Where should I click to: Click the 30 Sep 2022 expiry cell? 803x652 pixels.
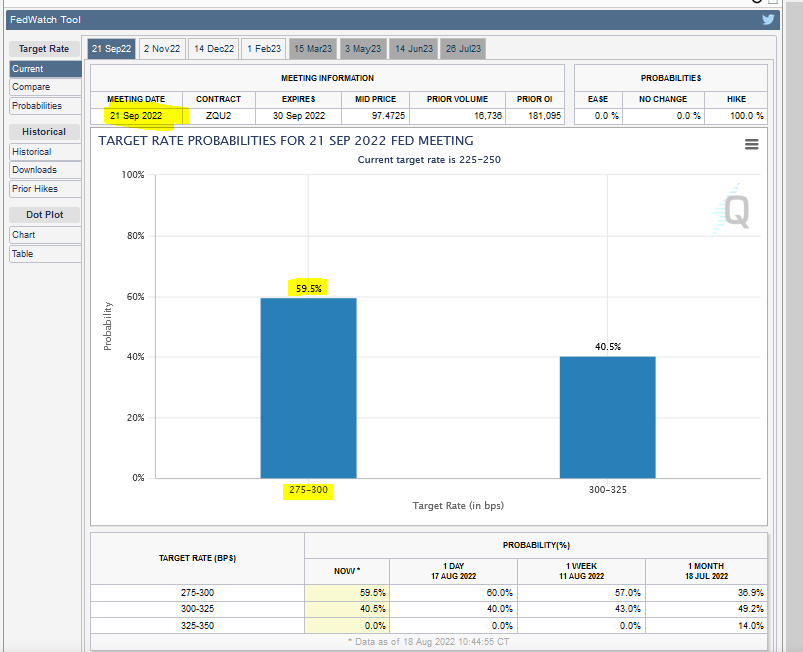[x=299, y=116]
